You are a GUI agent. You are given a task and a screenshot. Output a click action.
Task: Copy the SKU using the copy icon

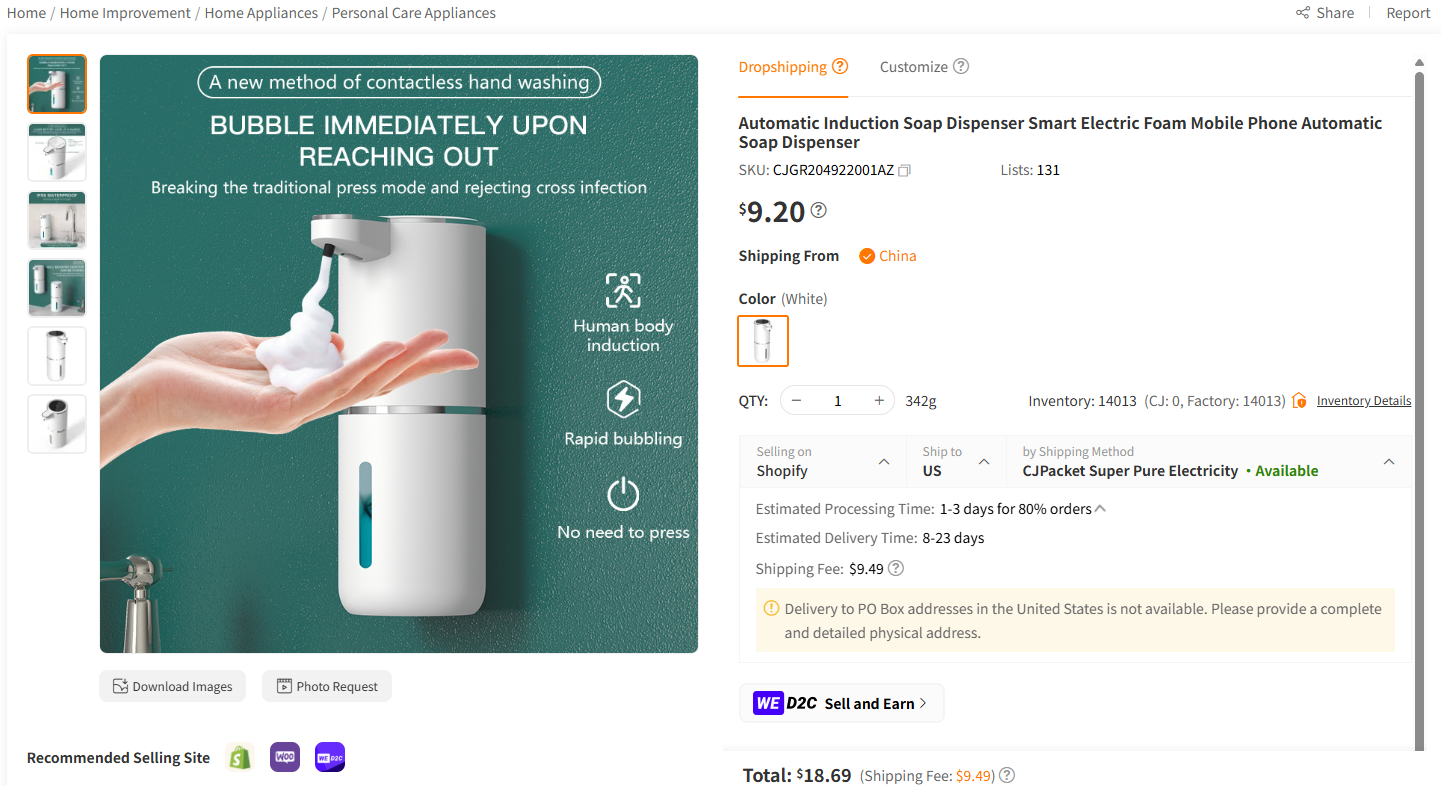point(903,170)
